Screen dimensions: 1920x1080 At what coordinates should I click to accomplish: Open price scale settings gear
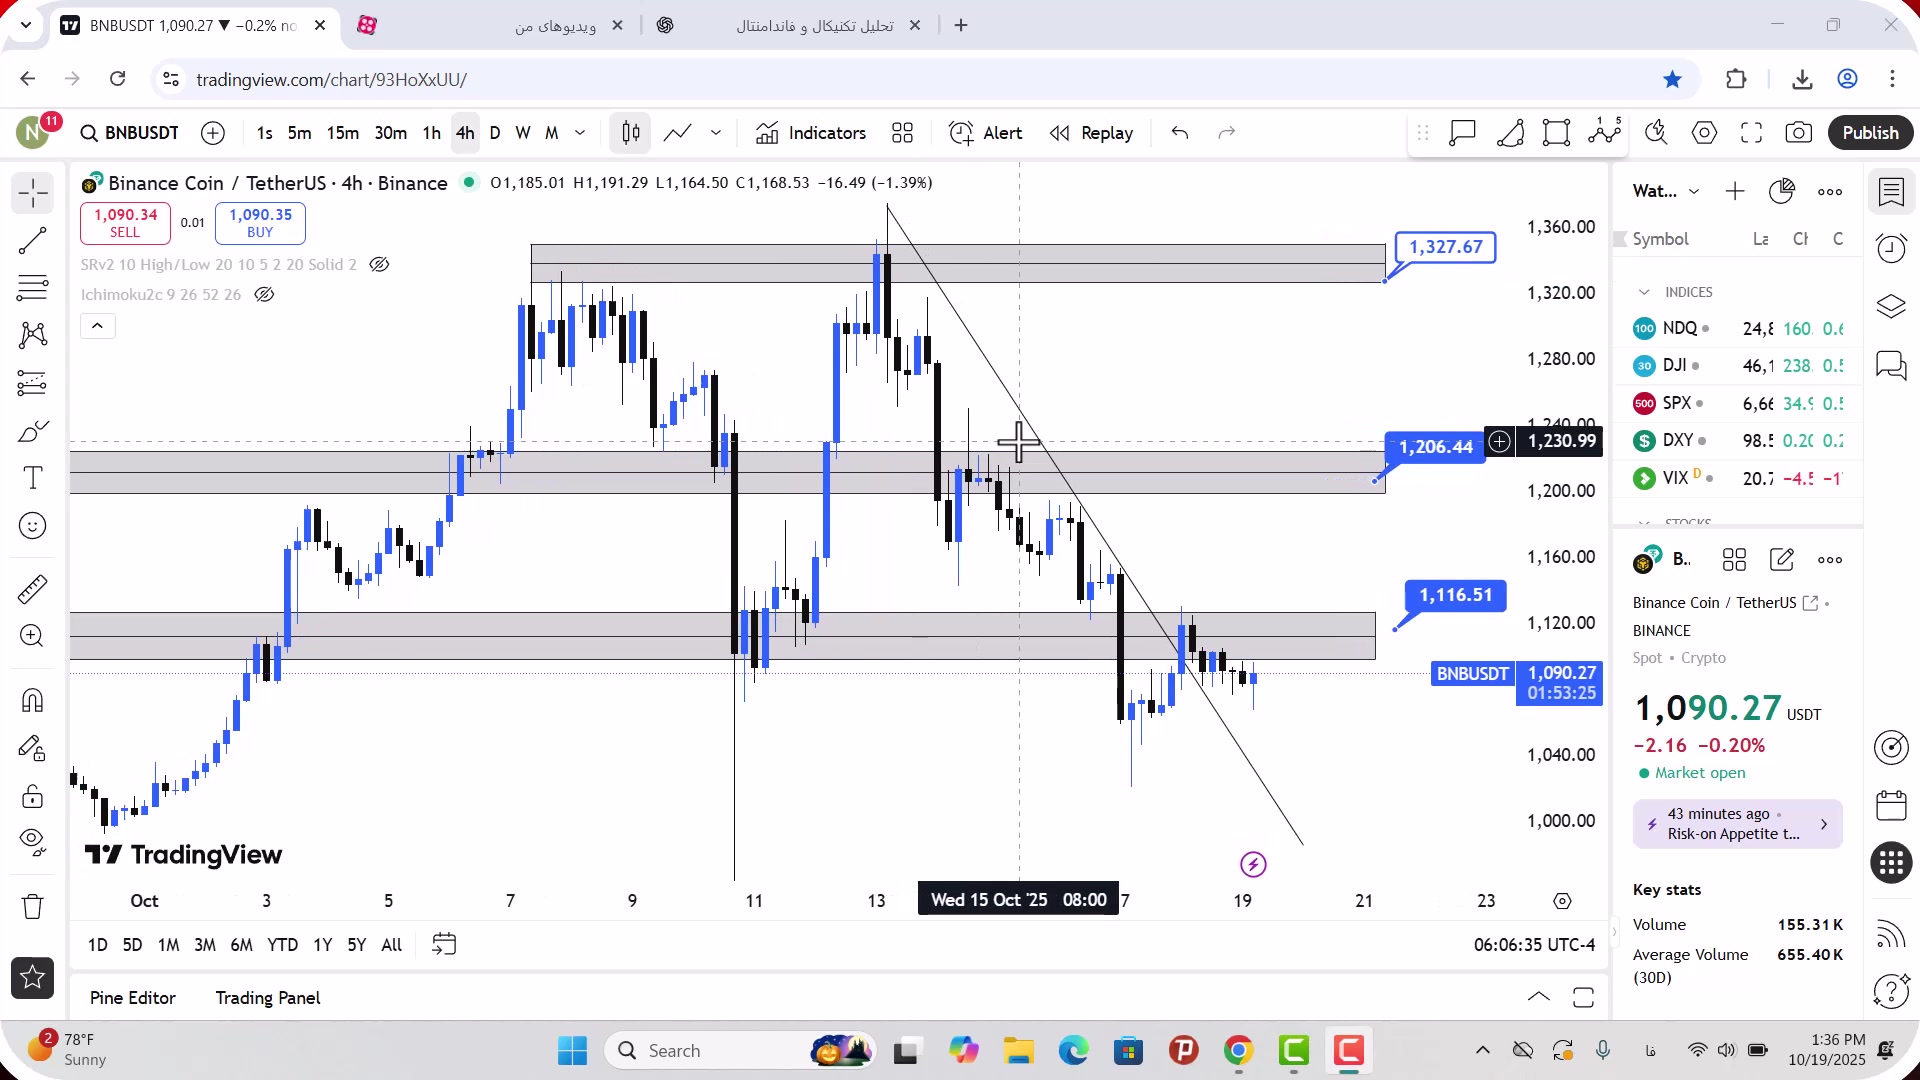pos(1562,901)
